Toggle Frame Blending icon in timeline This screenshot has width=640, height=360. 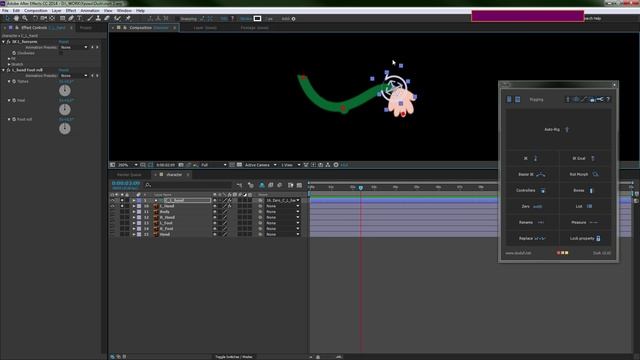271,185
